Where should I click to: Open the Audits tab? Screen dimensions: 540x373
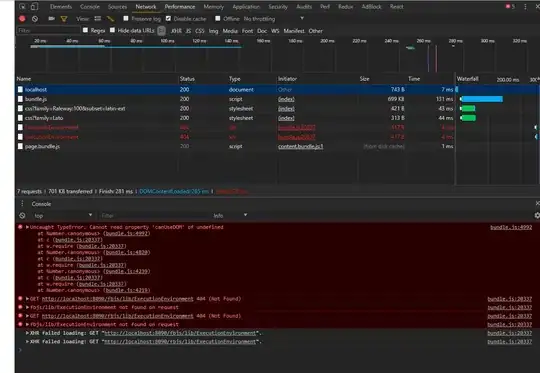click(x=304, y=7)
